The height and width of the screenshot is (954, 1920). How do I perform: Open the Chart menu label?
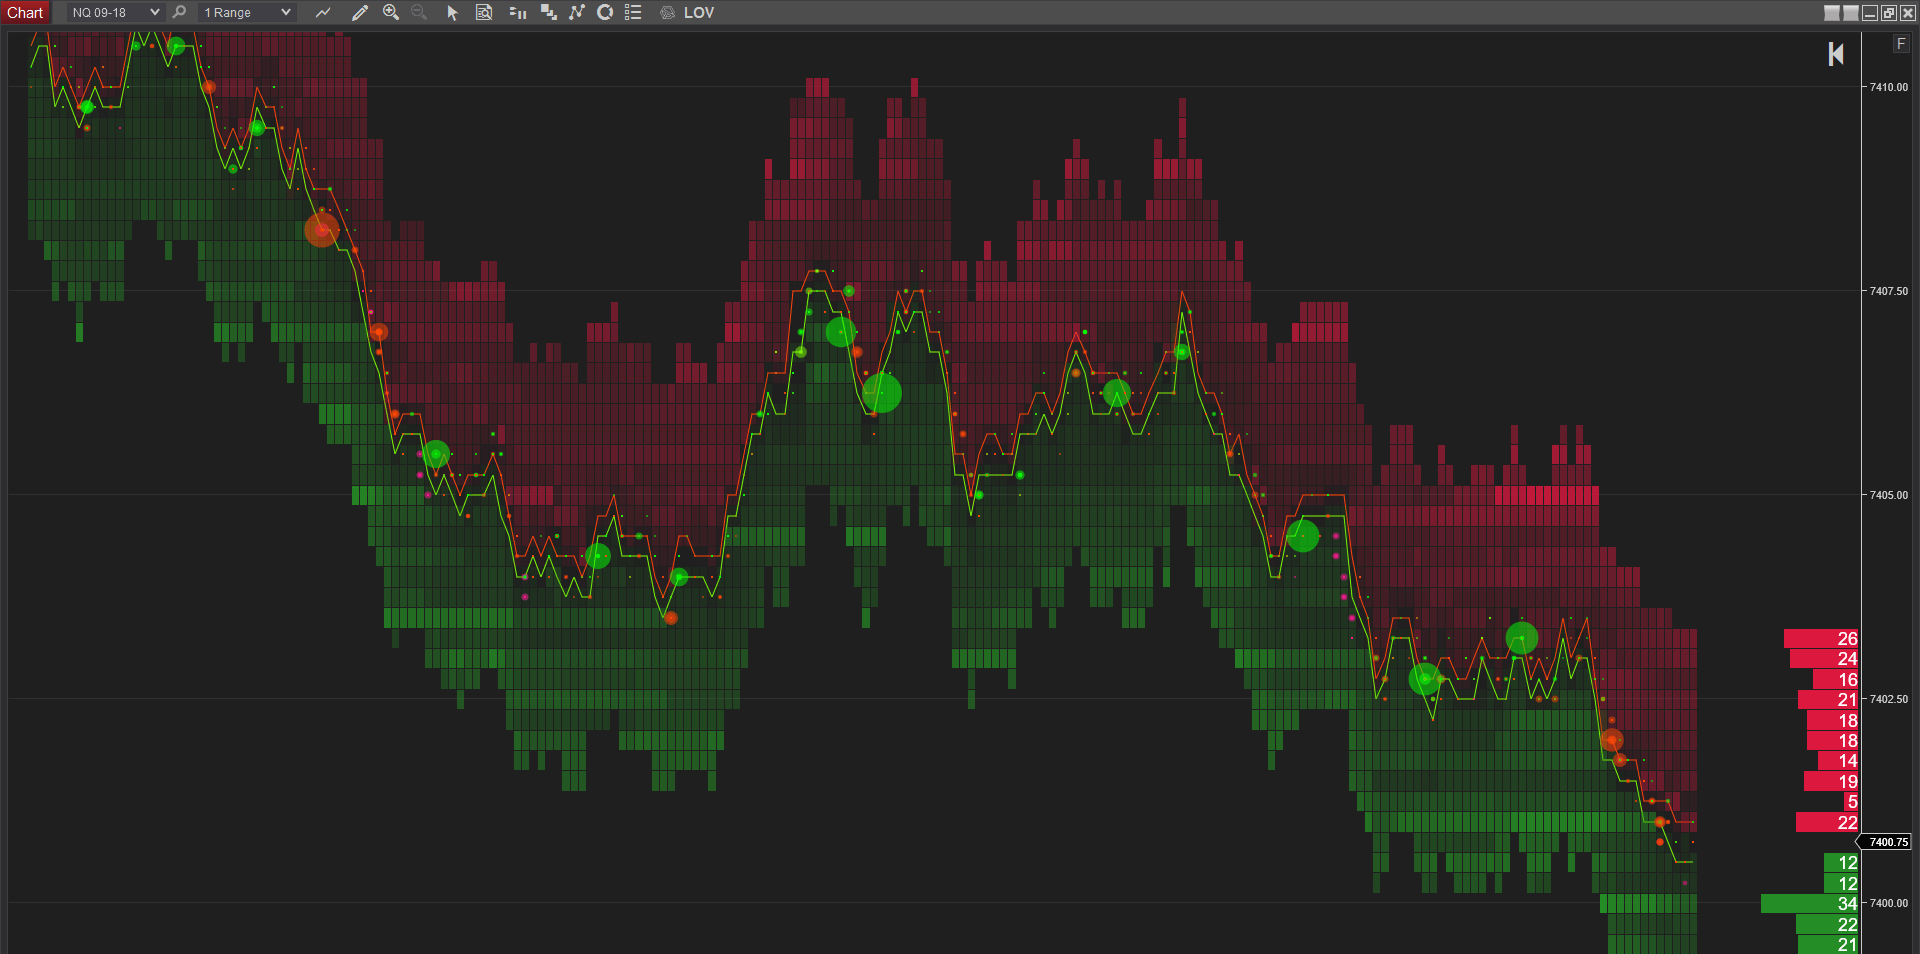(x=25, y=12)
